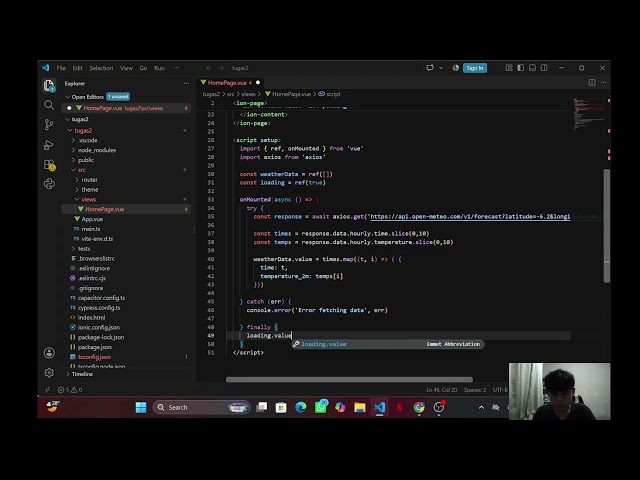Click the problems errors and warnings indicator

coord(70,390)
